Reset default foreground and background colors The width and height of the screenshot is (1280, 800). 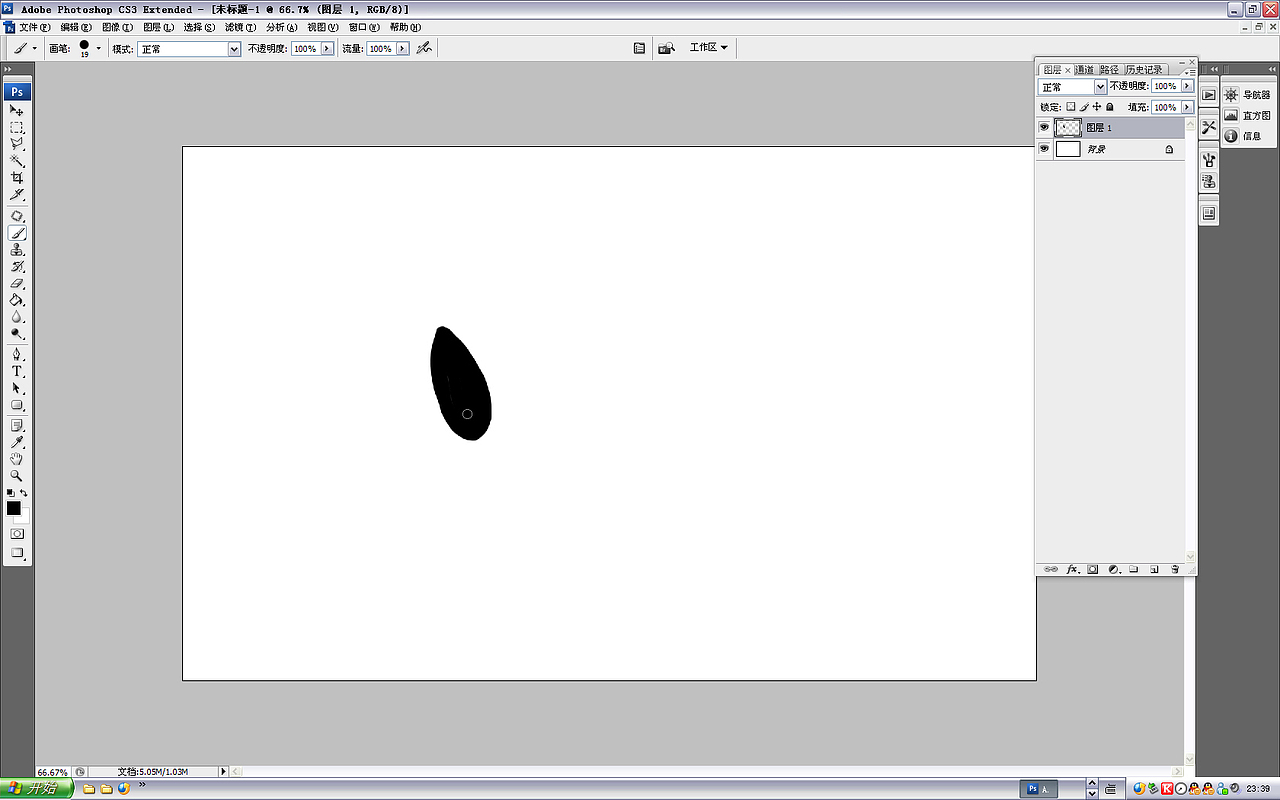pos(11,493)
